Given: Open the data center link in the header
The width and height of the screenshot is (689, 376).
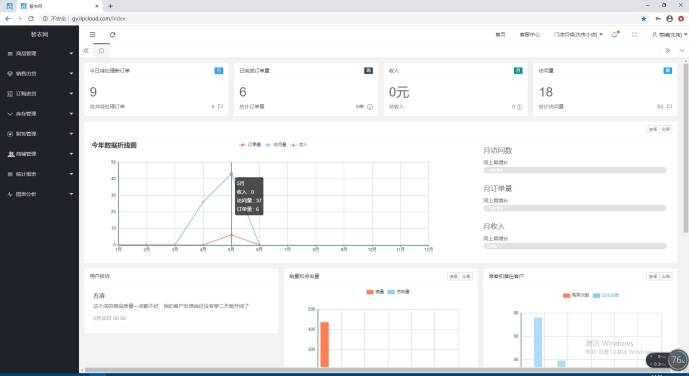Looking at the screenshot, I should (x=529, y=34).
